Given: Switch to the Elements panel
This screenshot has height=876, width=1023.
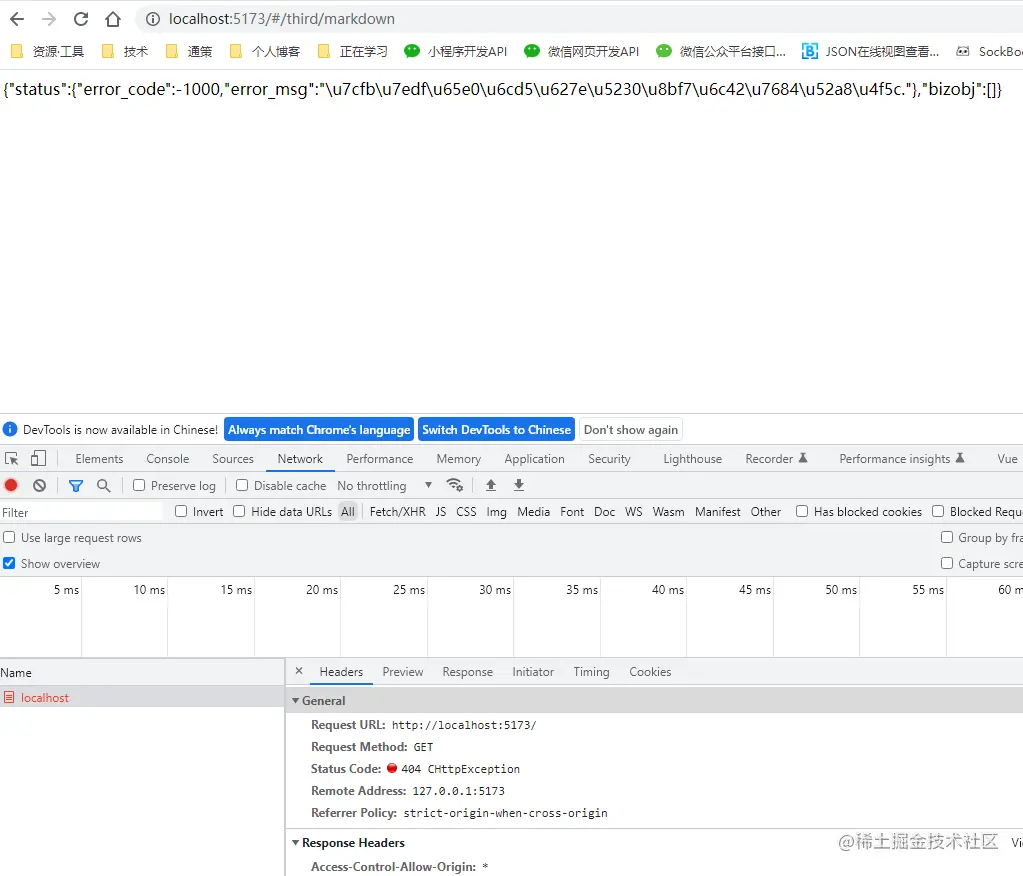Looking at the screenshot, I should click(99, 459).
